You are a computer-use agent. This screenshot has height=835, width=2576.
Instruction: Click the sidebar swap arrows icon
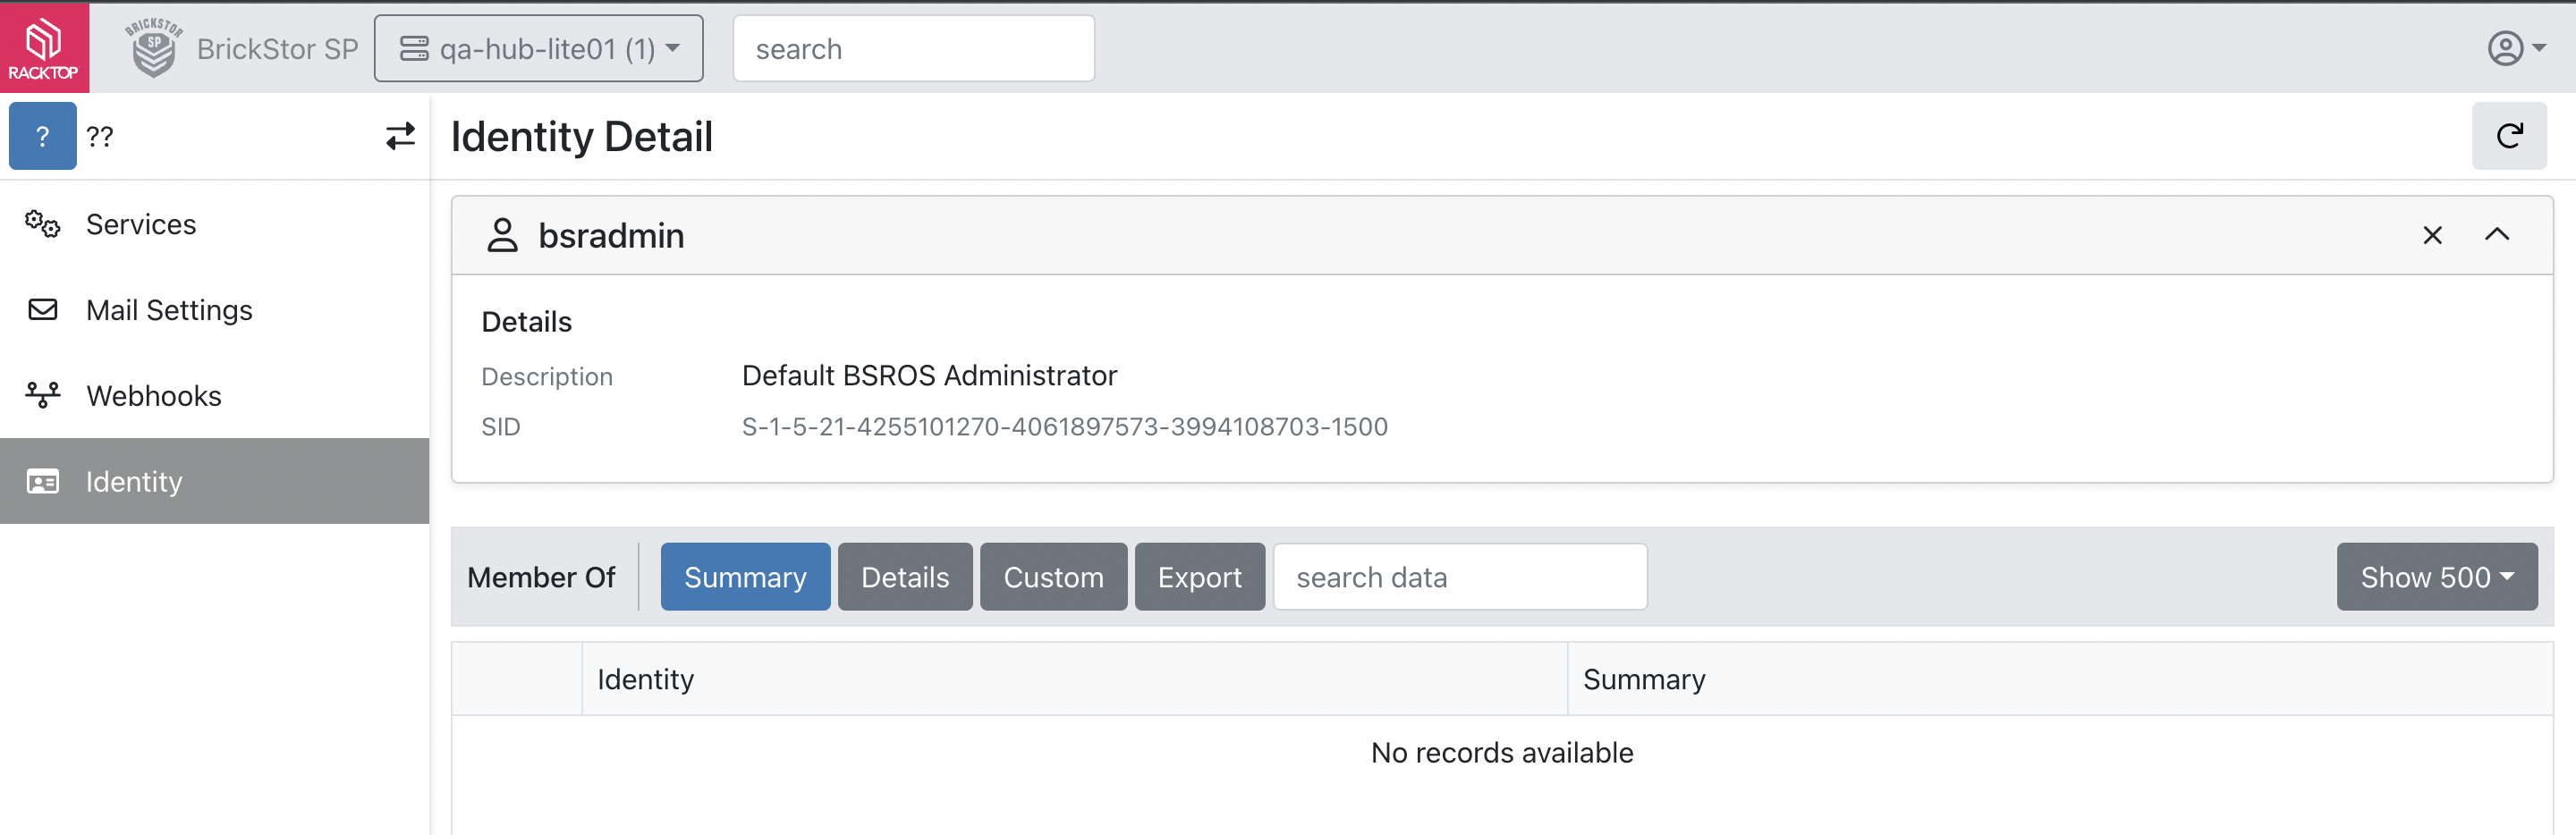click(400, 136)
